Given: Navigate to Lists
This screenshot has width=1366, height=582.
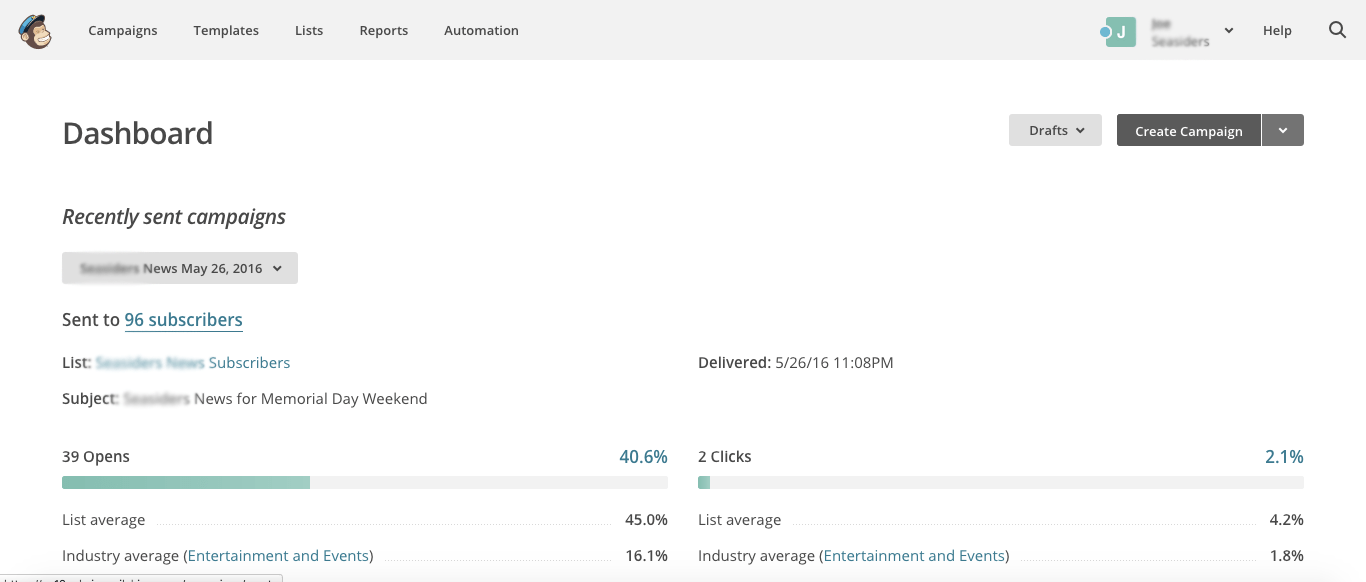Looking at the screenshot, I should (x=309, y=31).
